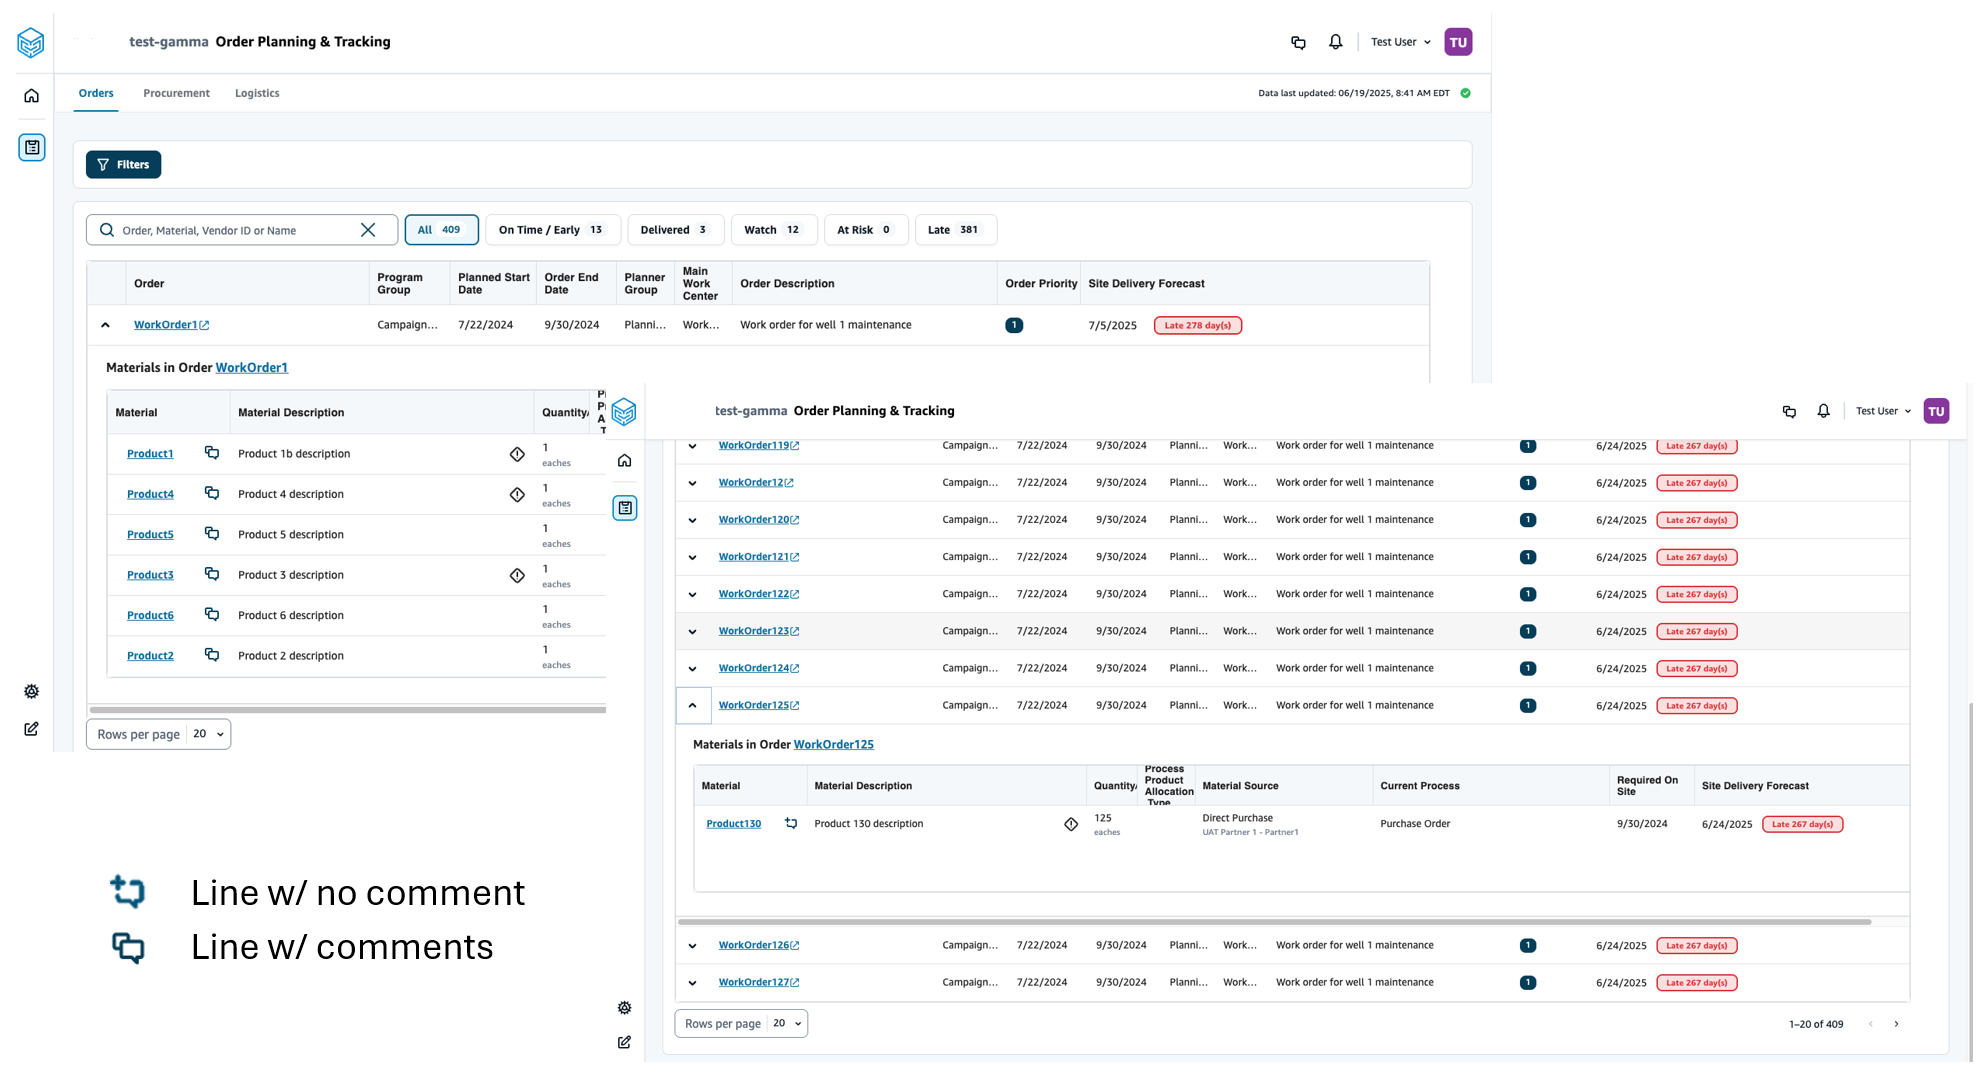Image resolution: width=1988 pixels, height=1082 pixels.
Task: Clear search field with the X icon
Action: click(x=368, y=230)
